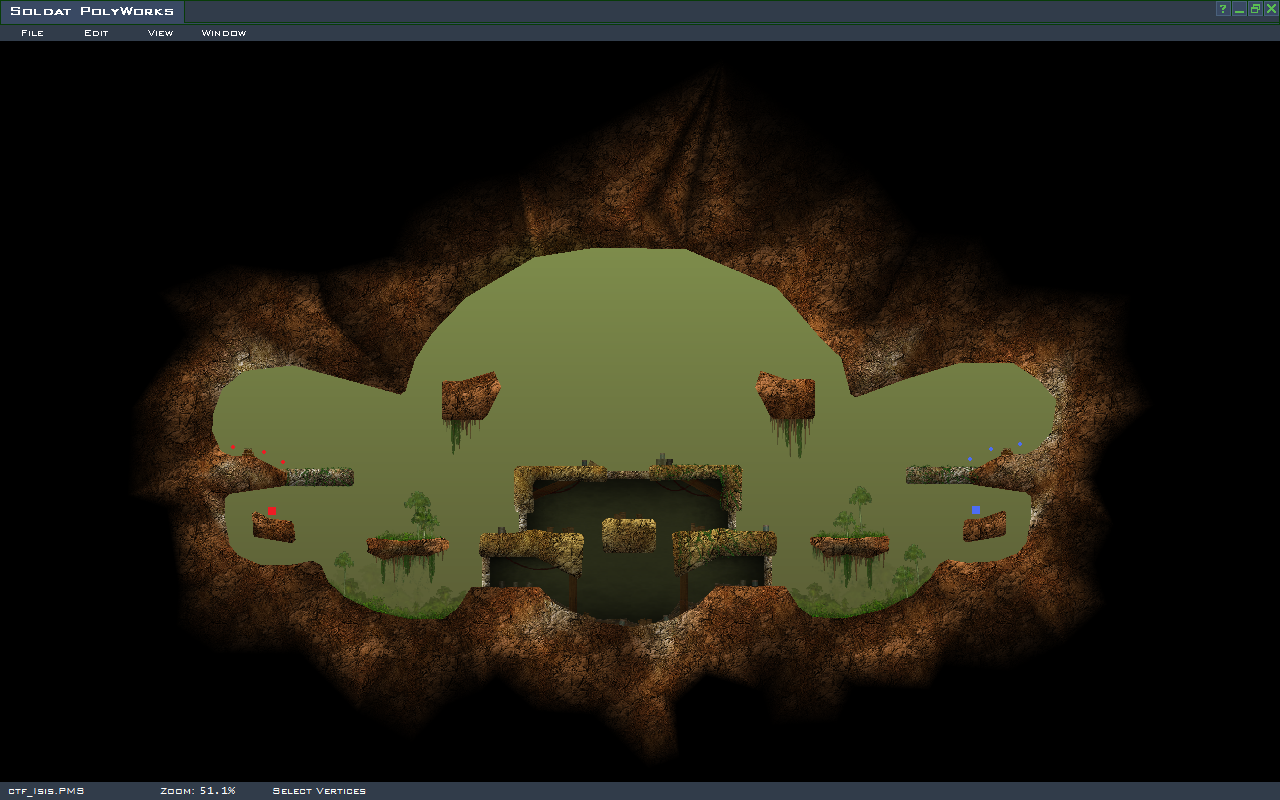Viewport: 1280px width, 800px height.
Task: Close the PolyWorks editor window
Action: 1271,9
